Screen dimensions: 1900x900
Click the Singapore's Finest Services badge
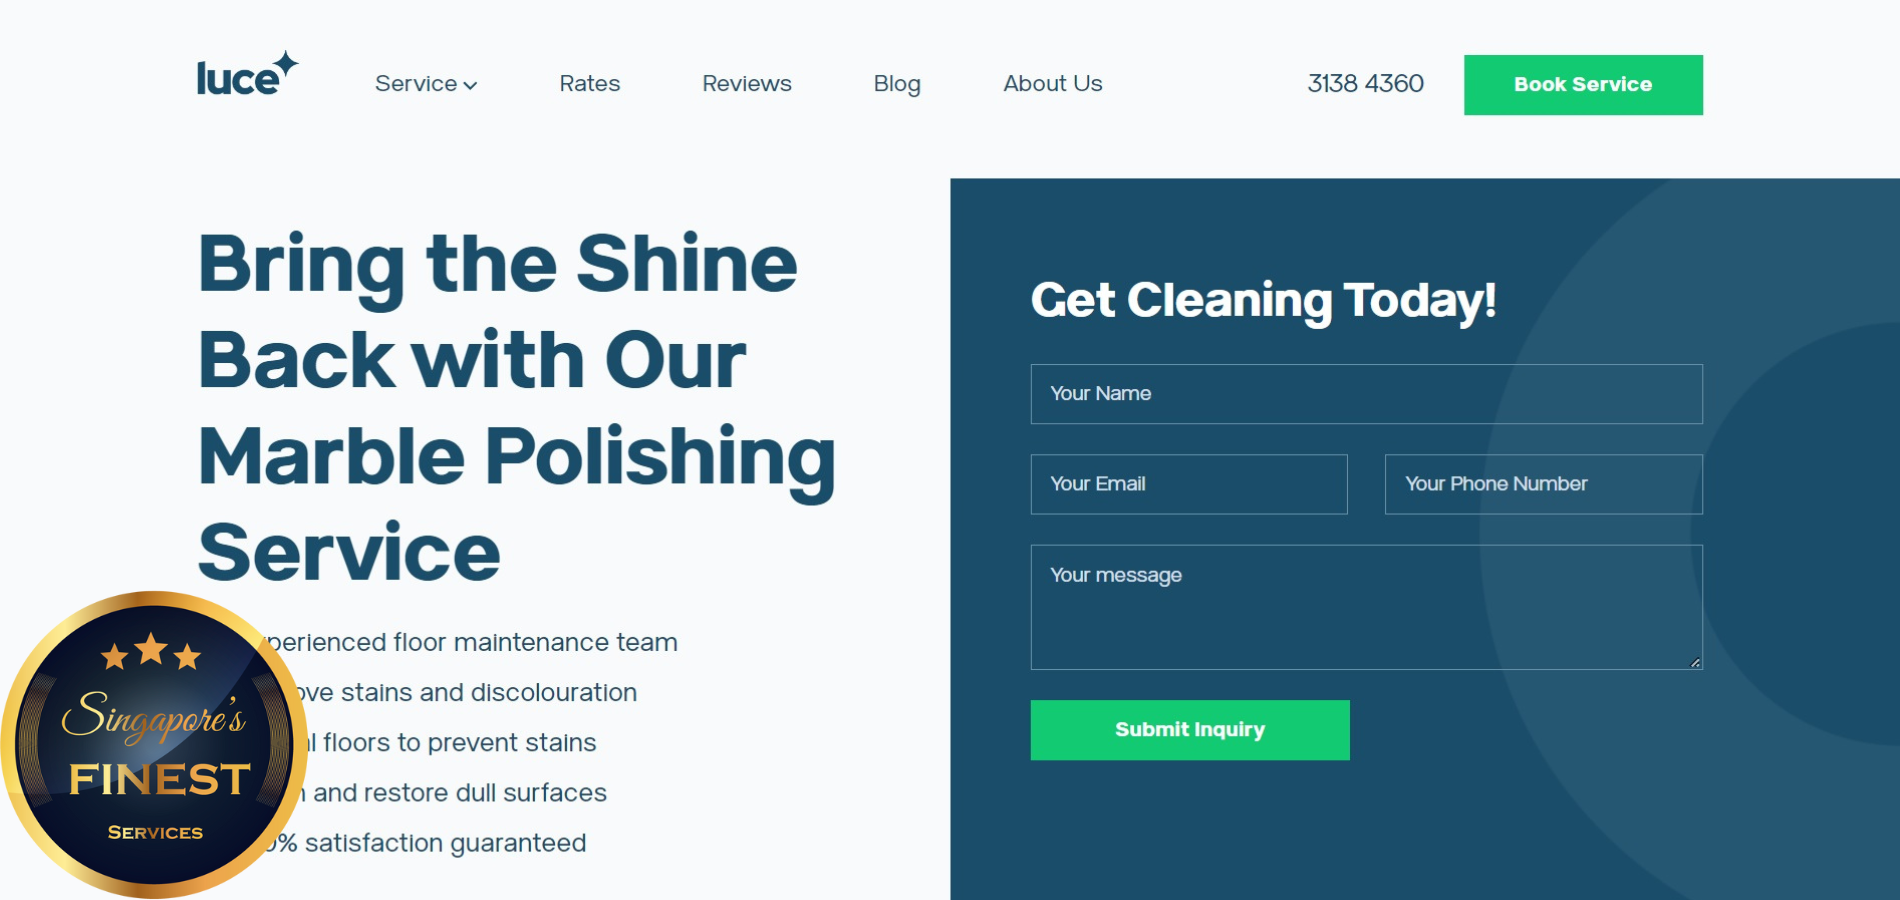[154, 745]
